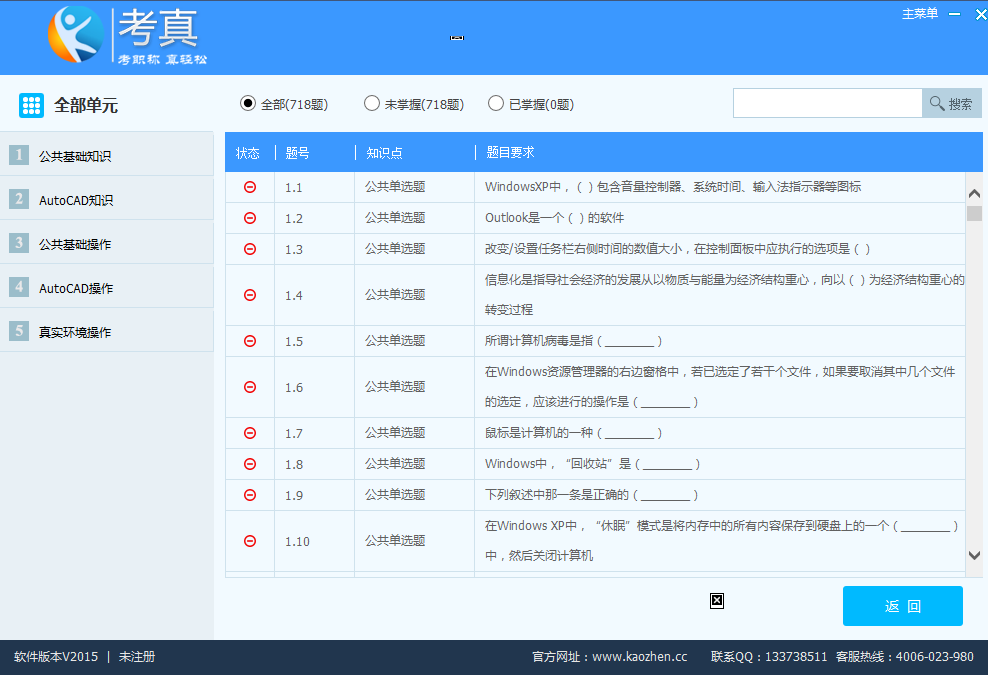The width and height of the screenshot is (988, 675).
Task: Click the 搜索 search button
Action: (x=951, y=104)
